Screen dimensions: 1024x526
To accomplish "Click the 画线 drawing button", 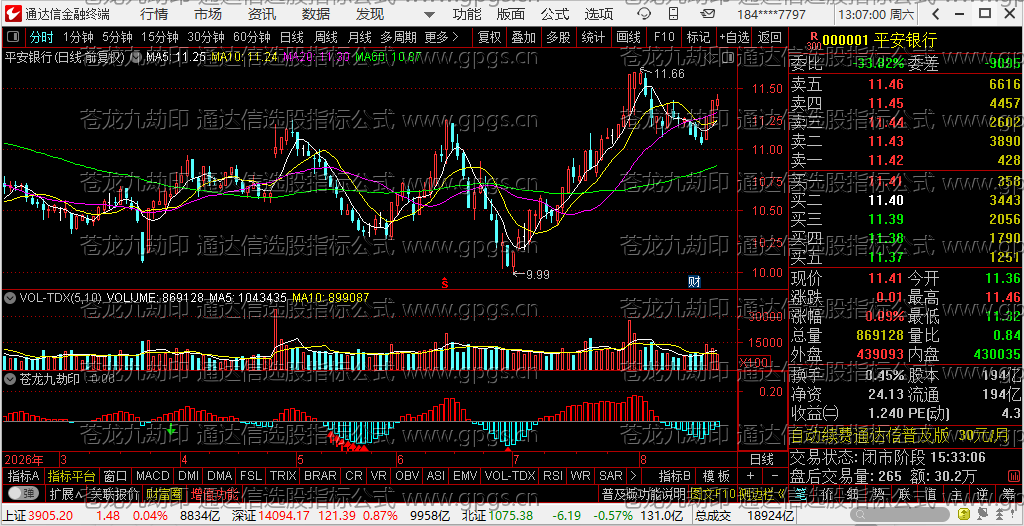I will click(x=628, y=38).
